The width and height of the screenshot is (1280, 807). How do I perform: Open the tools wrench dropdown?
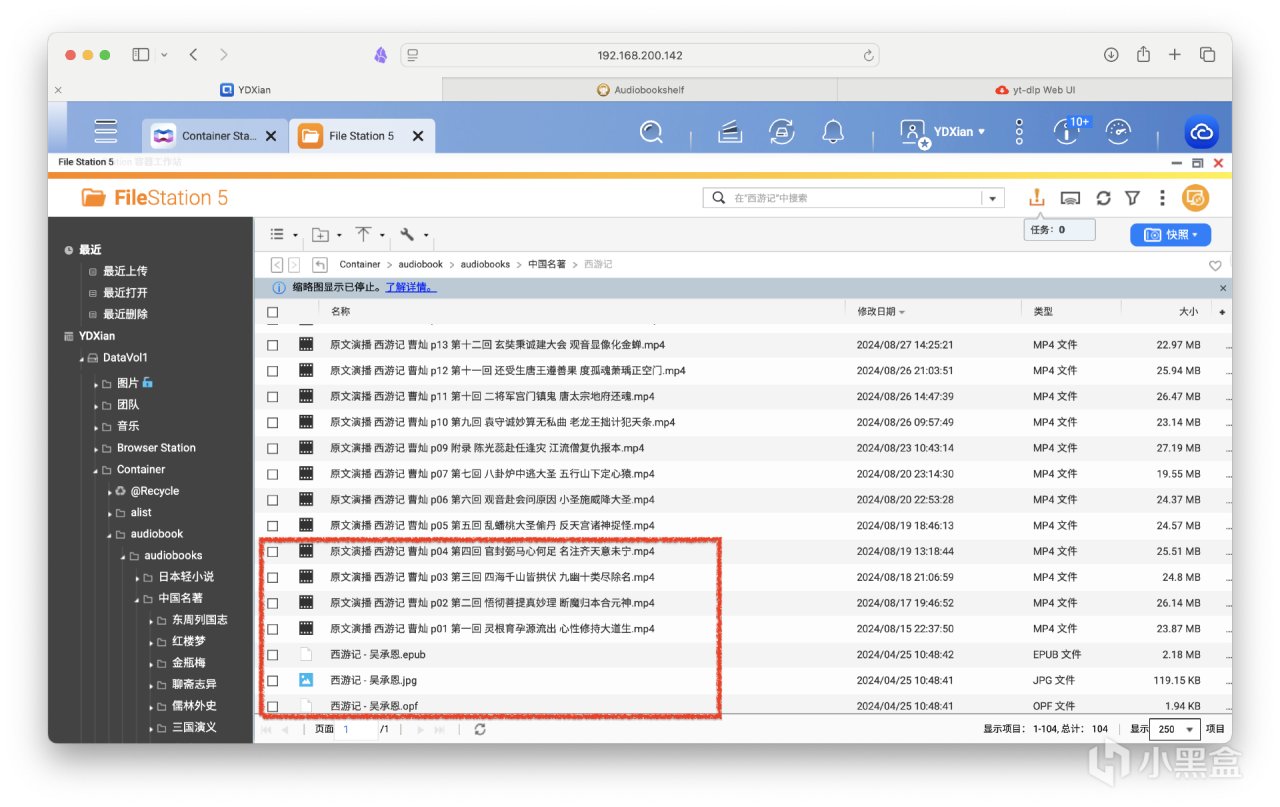pyautogui.click(x=414, y=235)
